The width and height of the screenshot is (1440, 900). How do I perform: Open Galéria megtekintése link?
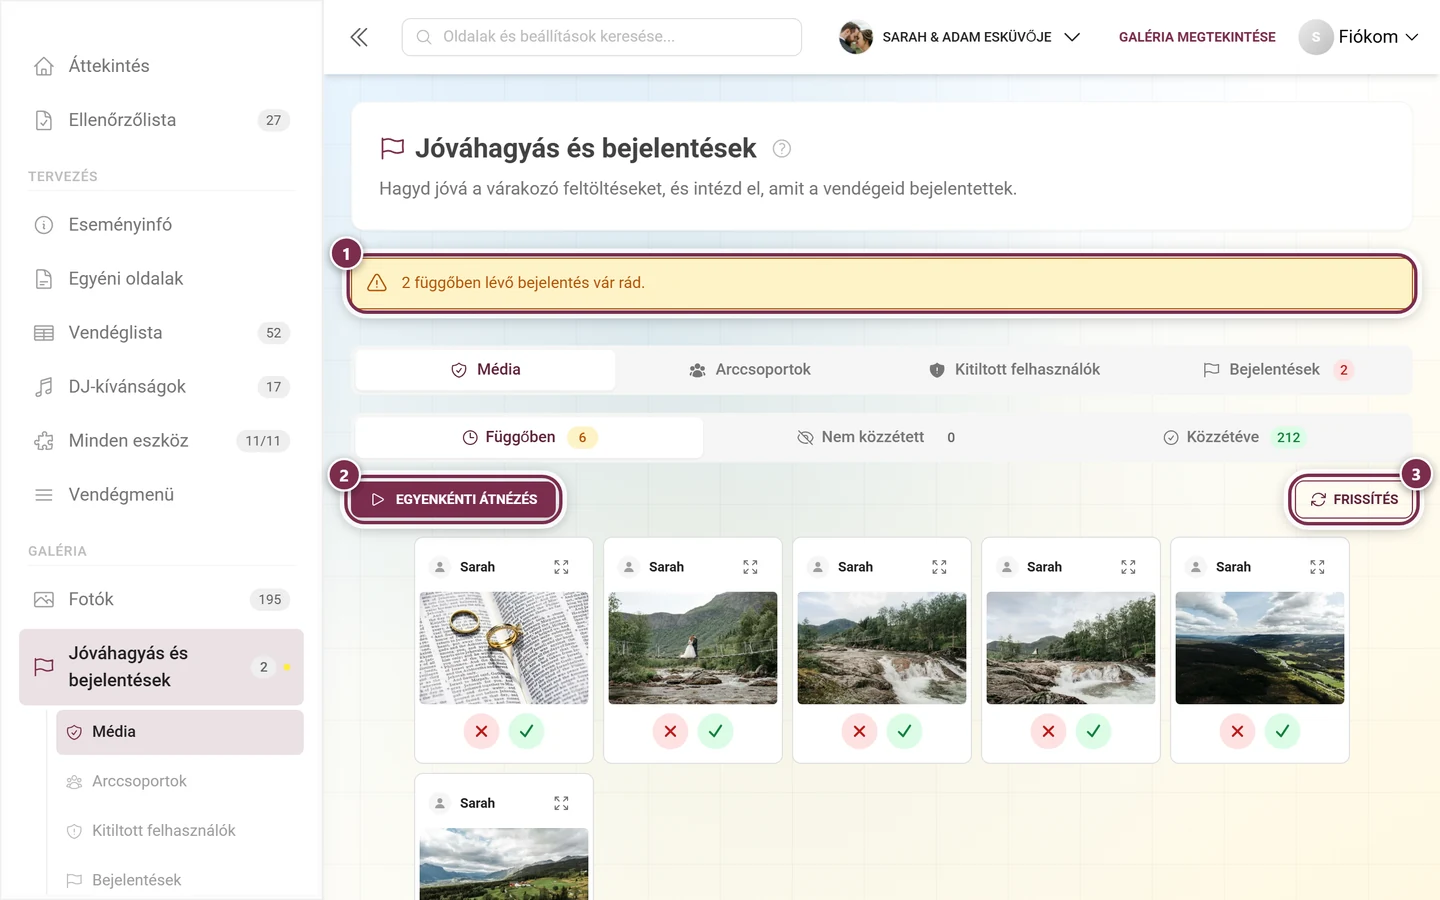(1197, 37)
